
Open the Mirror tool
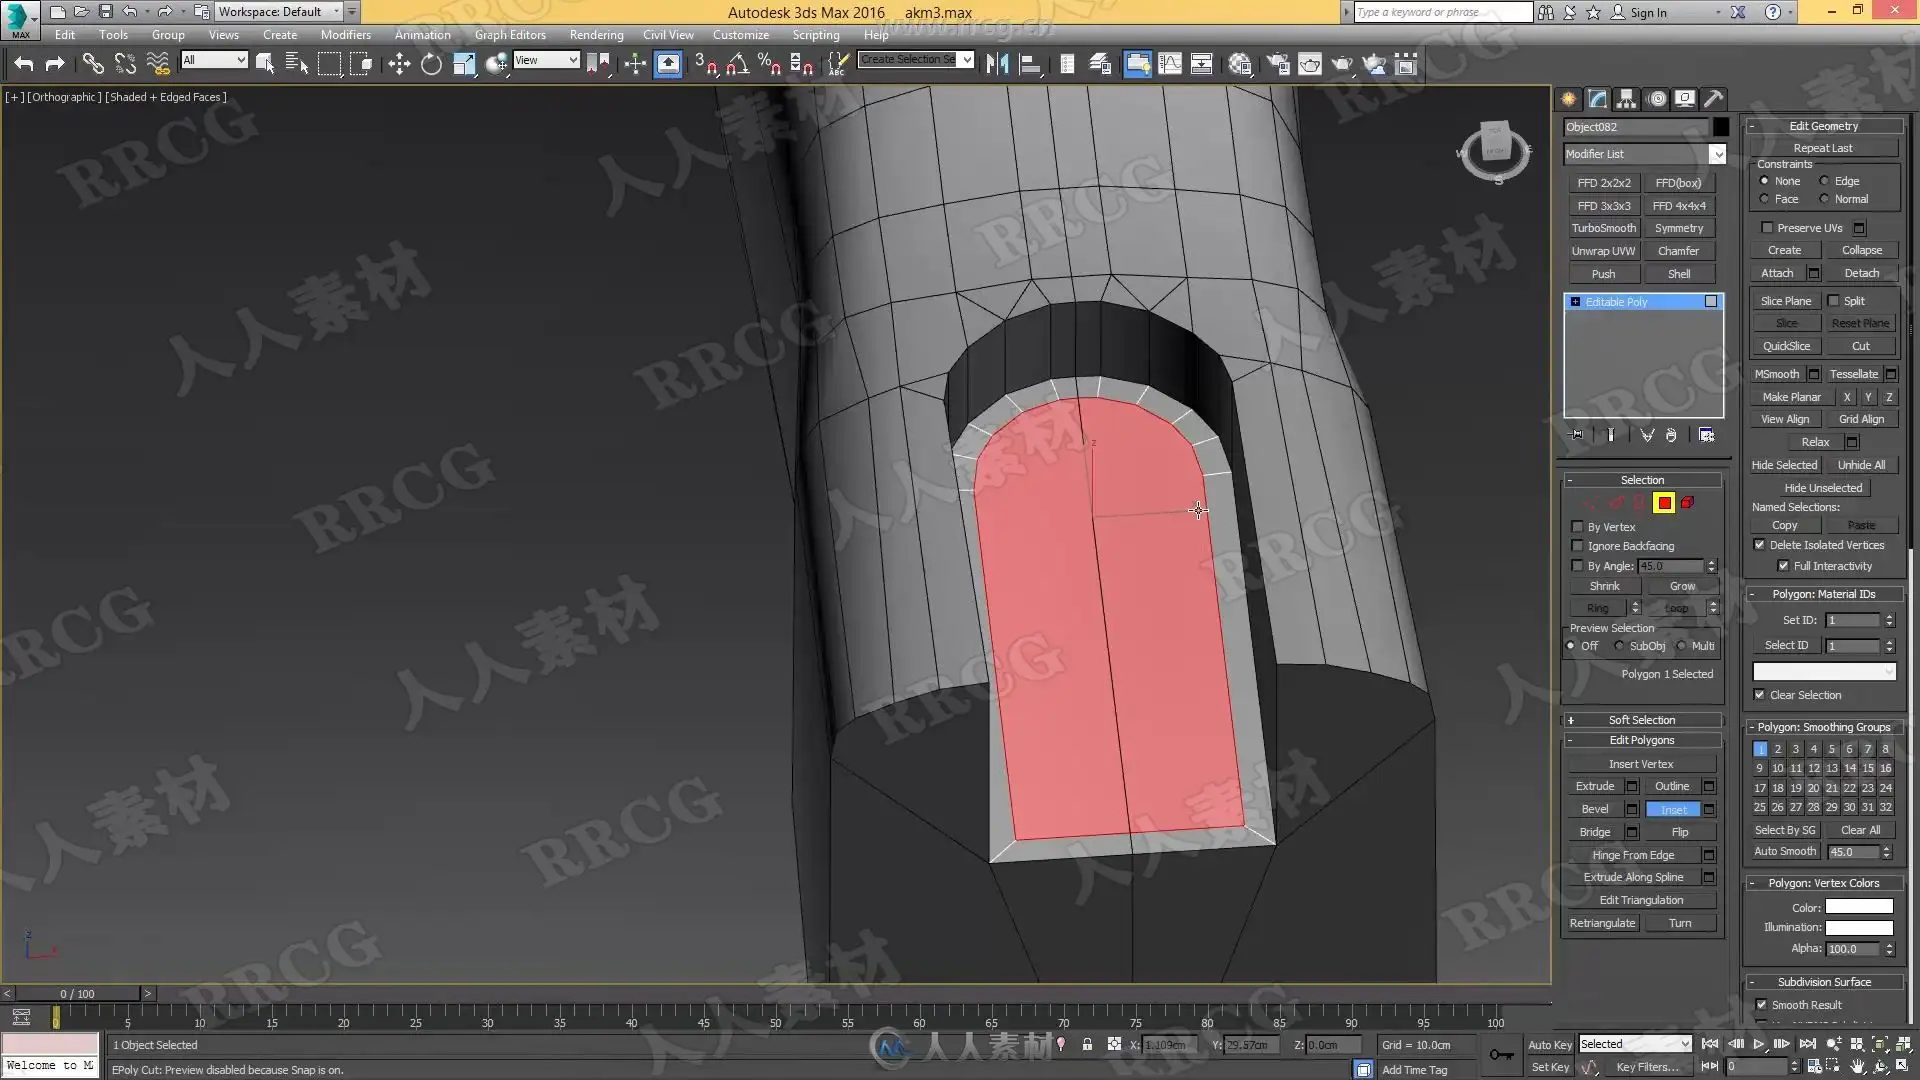(x=996, y=65)
